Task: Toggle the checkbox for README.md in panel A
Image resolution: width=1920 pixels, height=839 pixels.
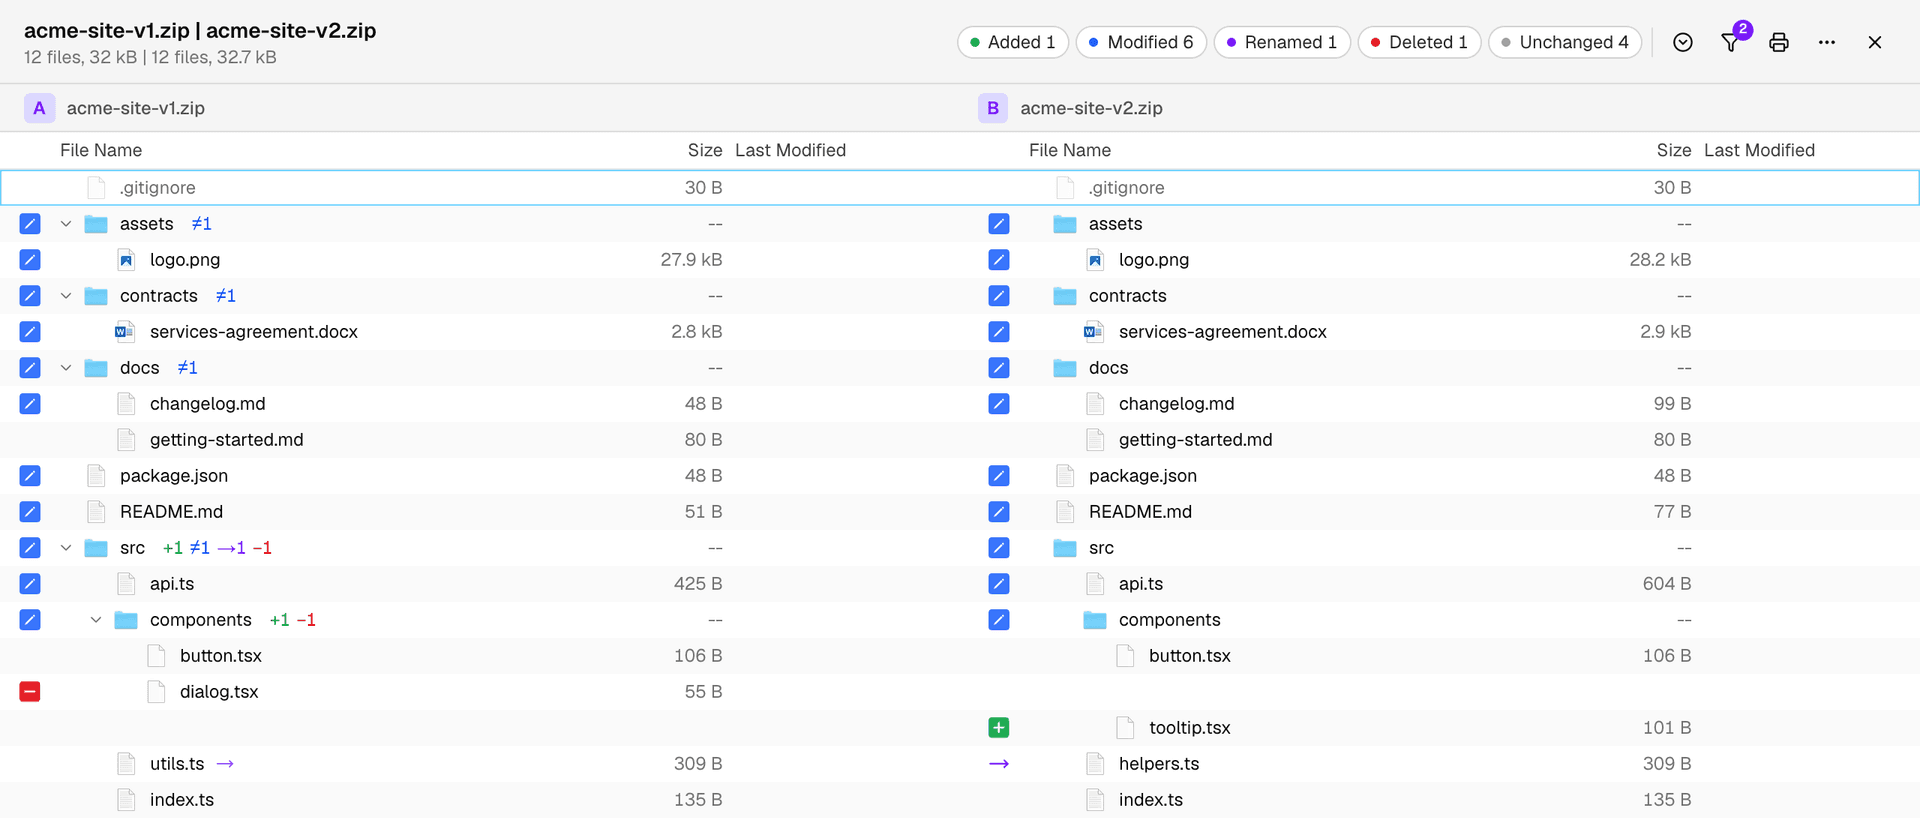Action: (30, 511)
